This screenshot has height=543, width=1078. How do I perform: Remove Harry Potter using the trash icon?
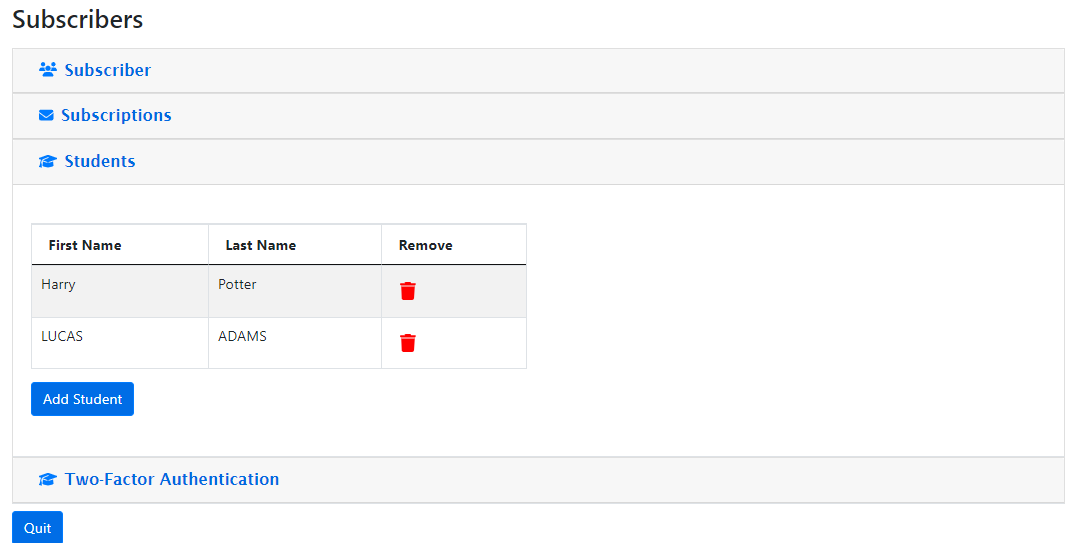[x=408, y=291]
